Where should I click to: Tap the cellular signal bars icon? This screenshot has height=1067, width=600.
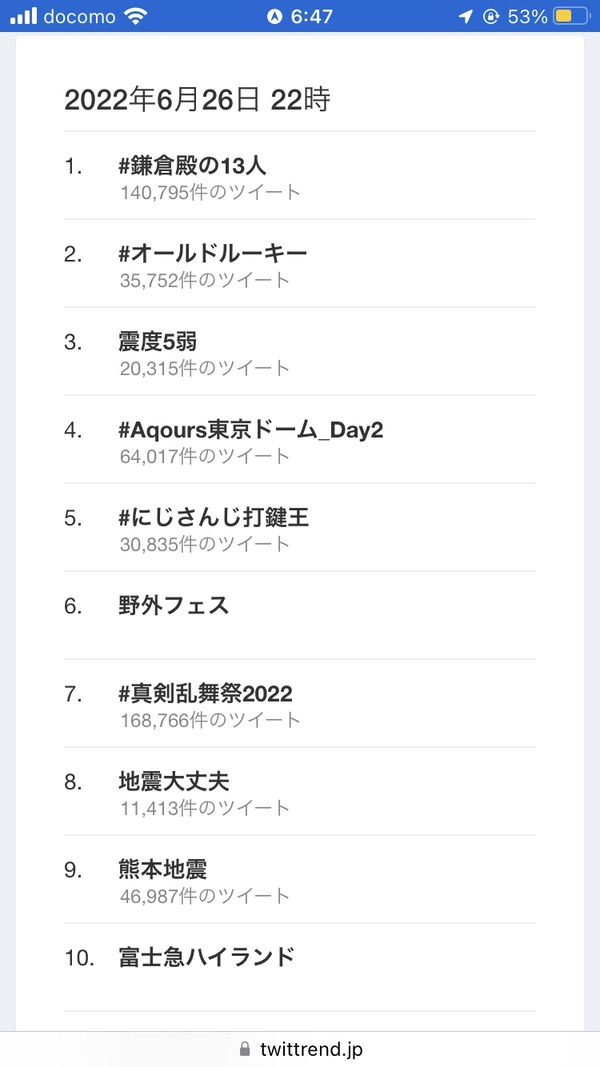23,16
